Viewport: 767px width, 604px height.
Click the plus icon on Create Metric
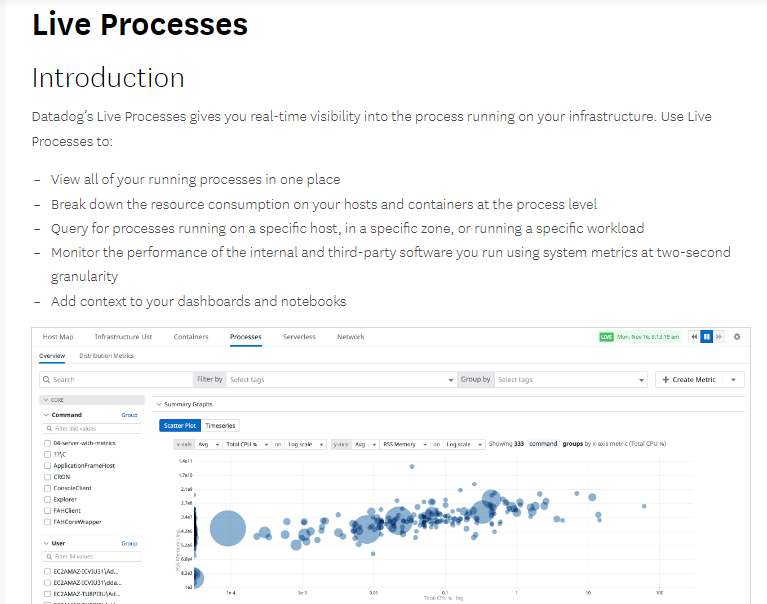pyautogui.click(x=665, y=380)
